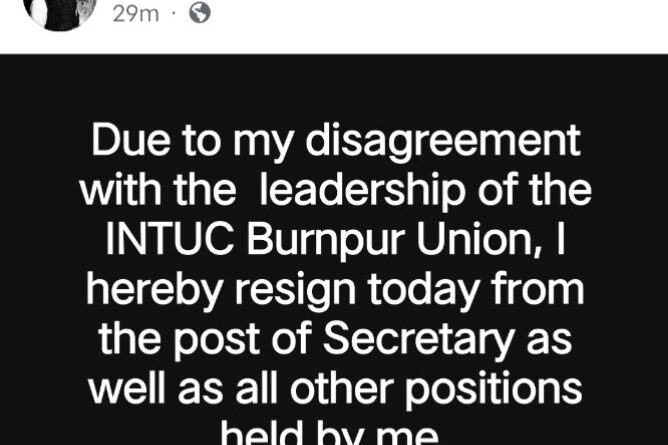Click the word 'disagreement' in the post

tap(443, 142)
